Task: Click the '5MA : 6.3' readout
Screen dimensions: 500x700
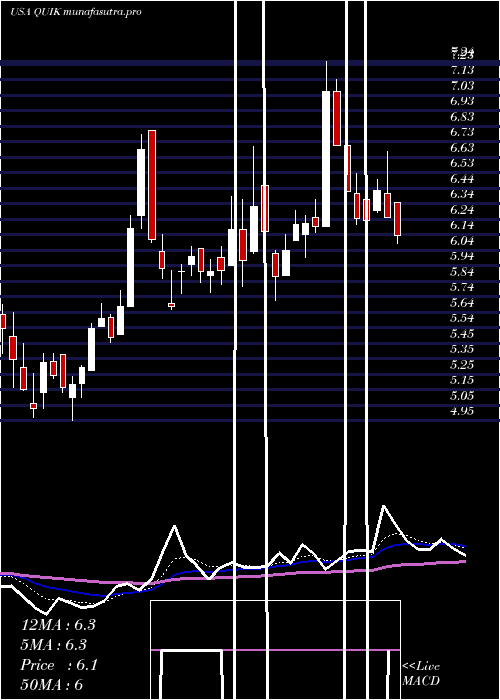Action: point(54,645)
